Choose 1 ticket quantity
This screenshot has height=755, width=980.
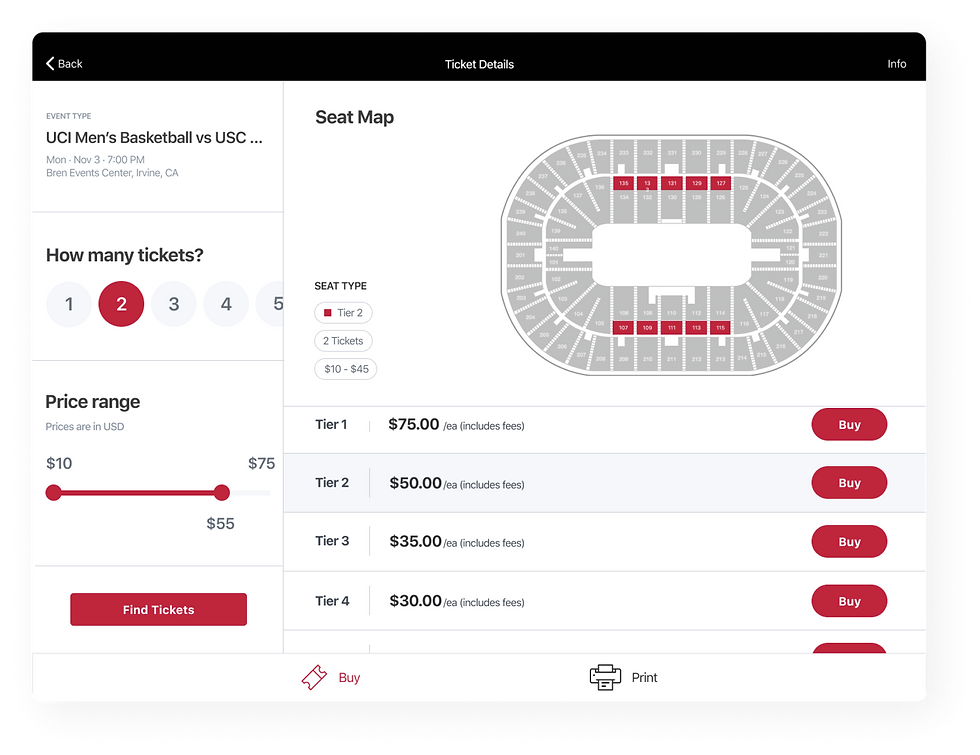[69, 304]
